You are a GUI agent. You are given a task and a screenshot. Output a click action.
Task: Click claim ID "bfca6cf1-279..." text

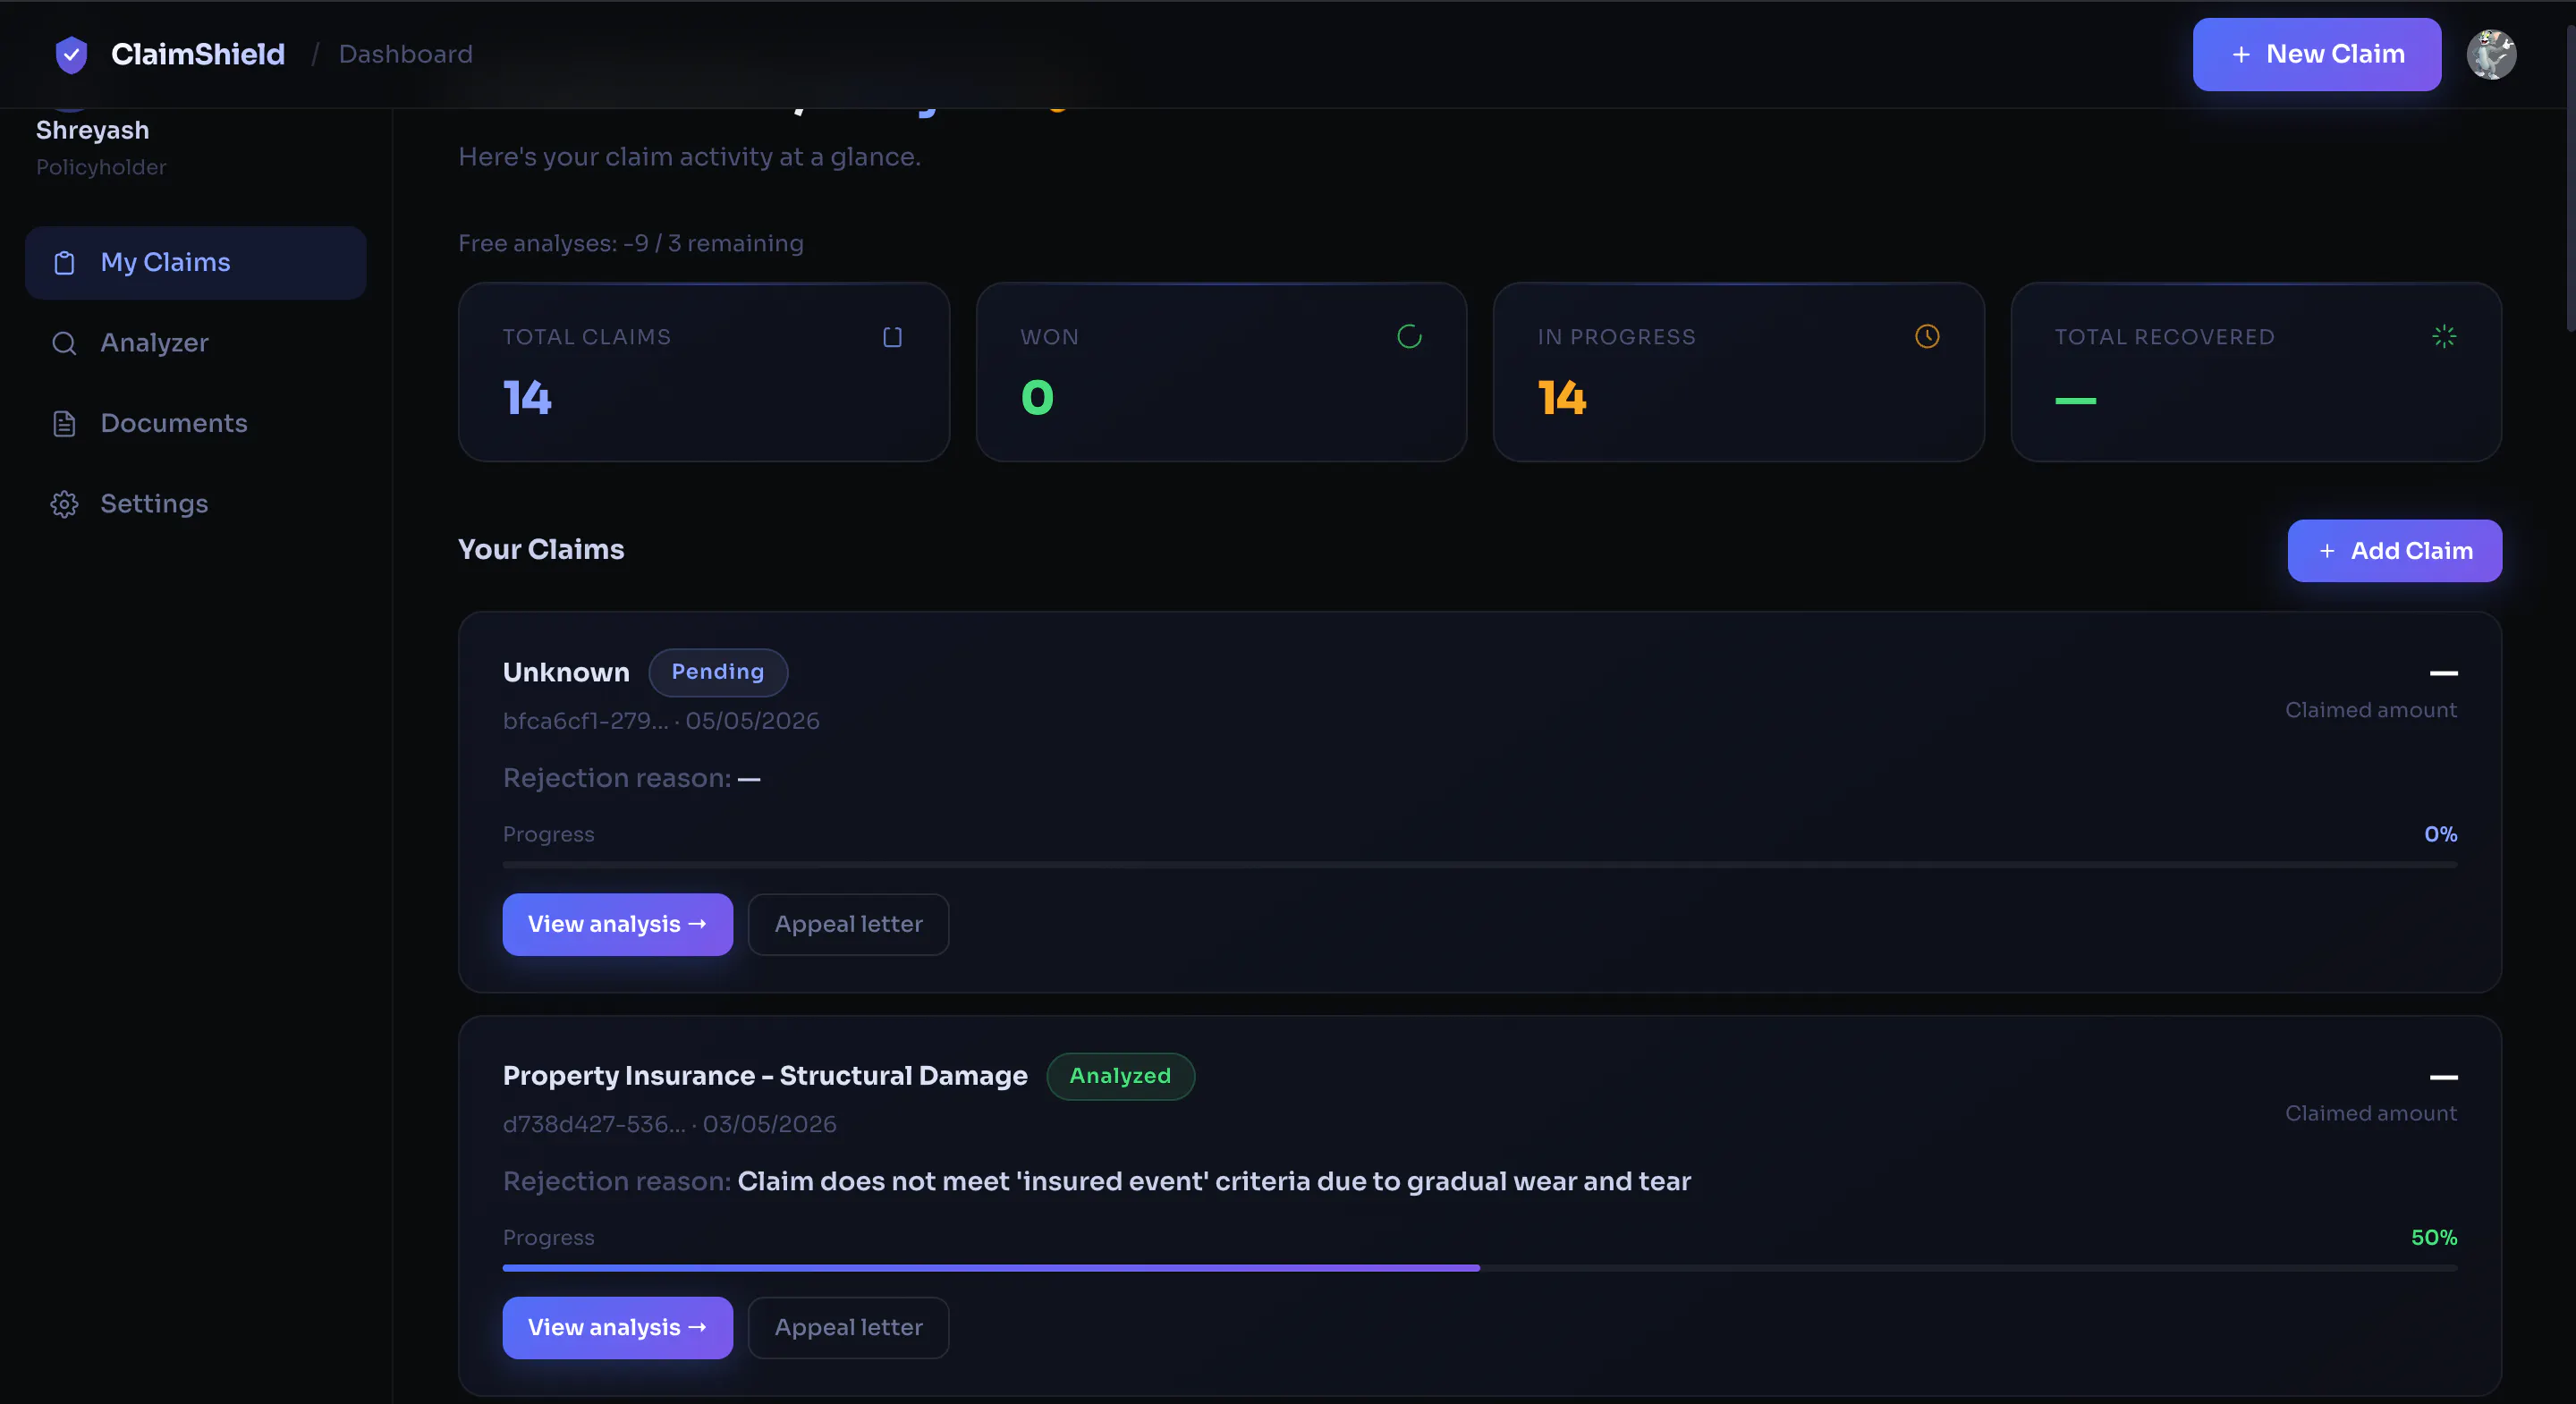(585, 721)
